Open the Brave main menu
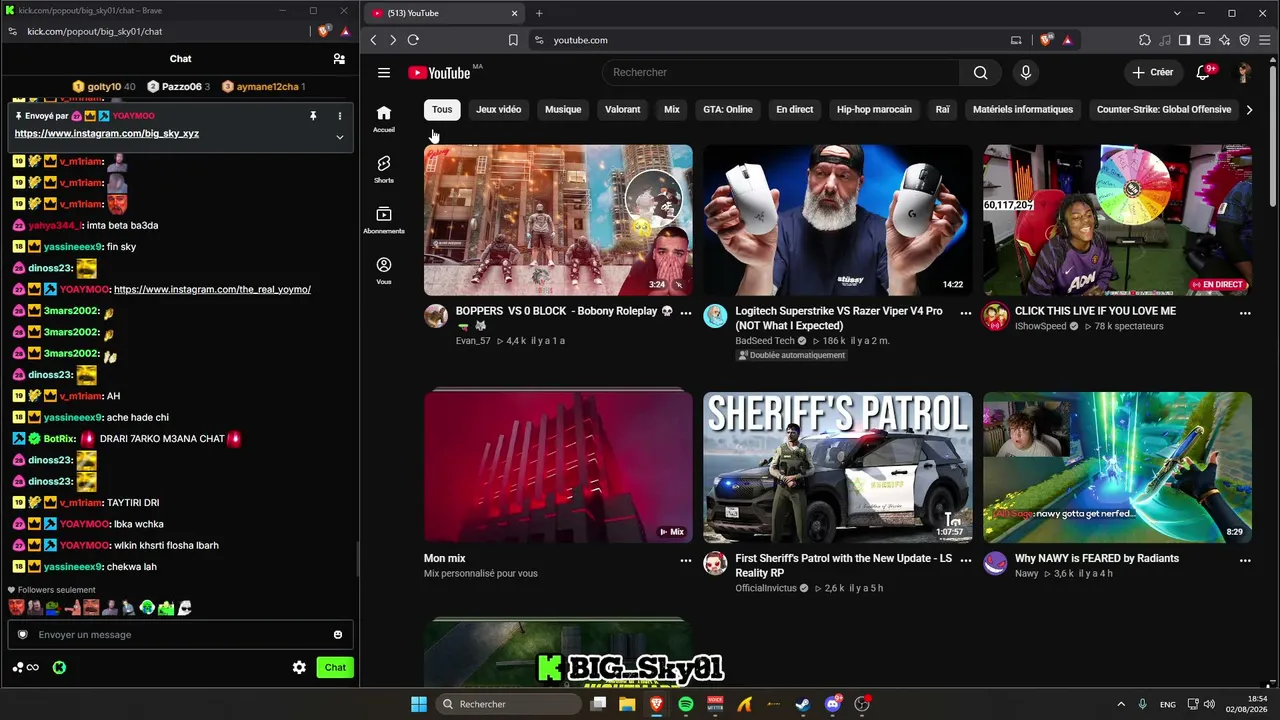Viewport: 1280px width, 720px height. pos(1265,40)
